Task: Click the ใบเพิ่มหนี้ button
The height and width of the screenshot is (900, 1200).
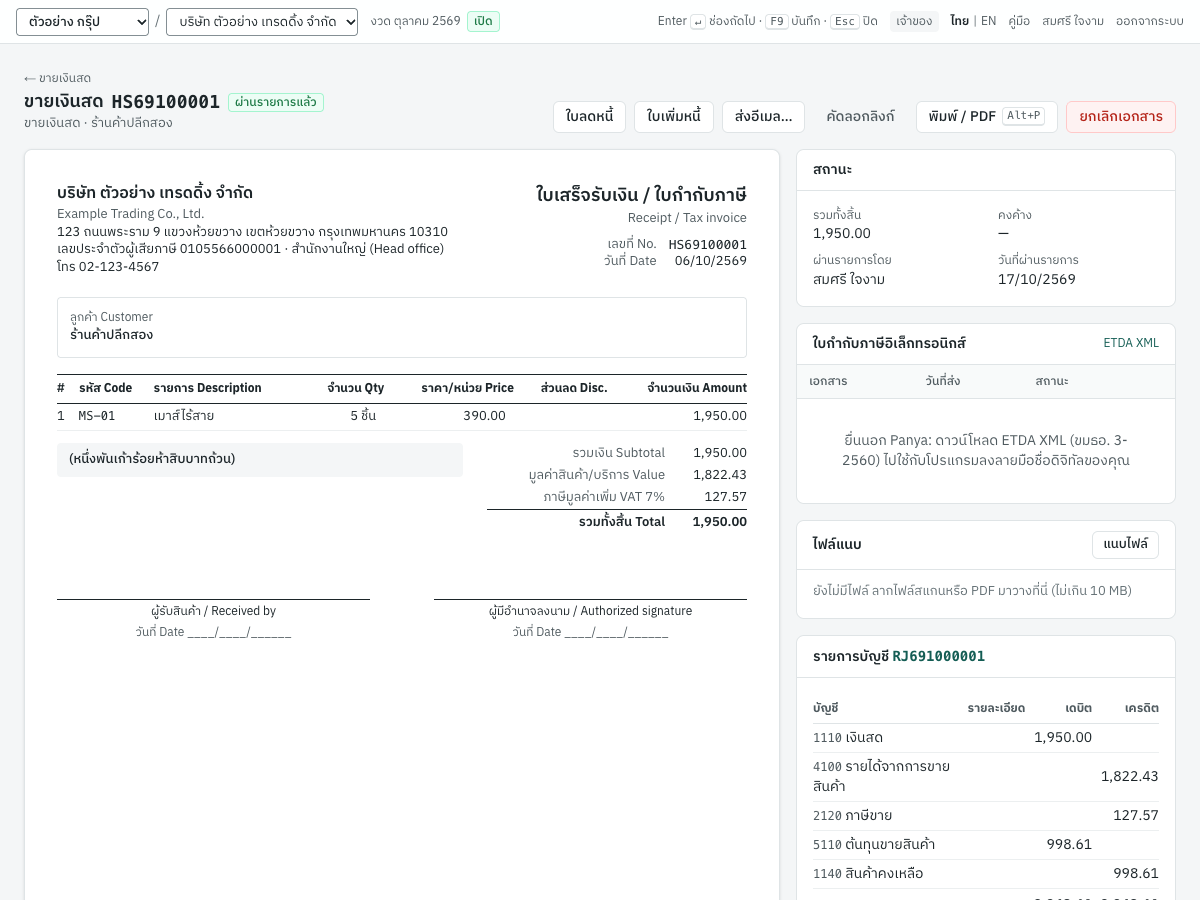Action: (x=674, y=117)
